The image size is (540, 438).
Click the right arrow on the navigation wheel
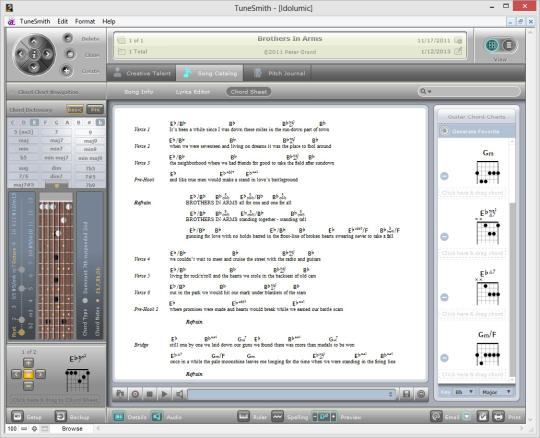pos(47,54)
